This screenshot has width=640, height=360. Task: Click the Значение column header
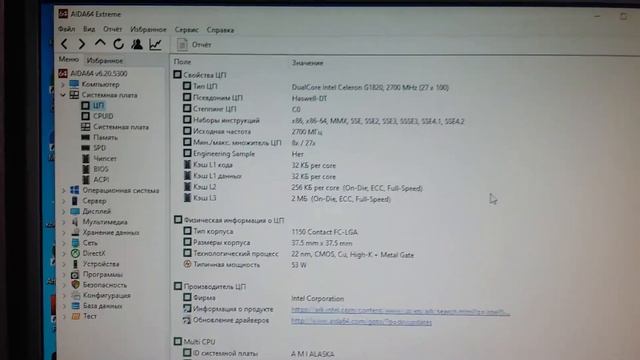click(x=307, y=63)
